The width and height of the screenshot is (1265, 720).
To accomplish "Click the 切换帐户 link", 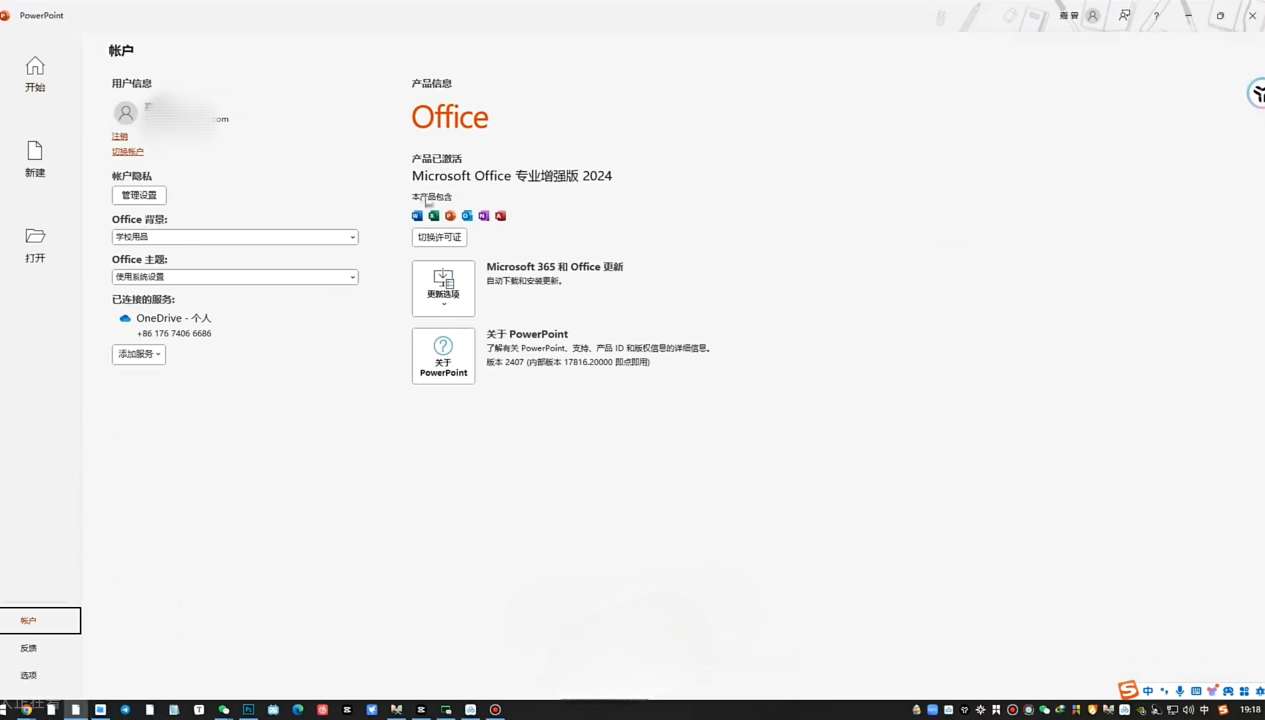I will pos(128,152).
